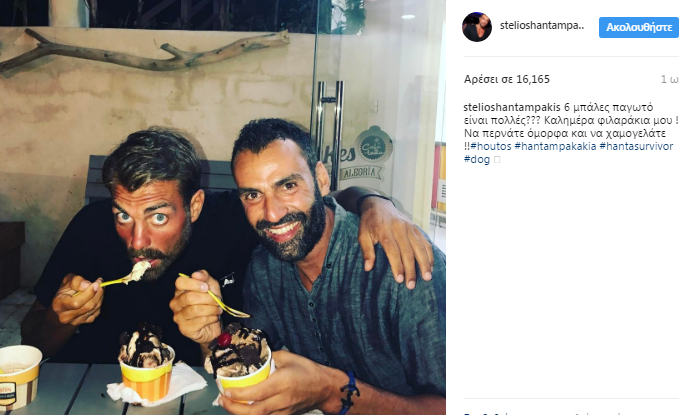This screenshot has height=415, width=687.
Task: Open the #hantasurvivor hashtag
Action: tap(636, 146)
